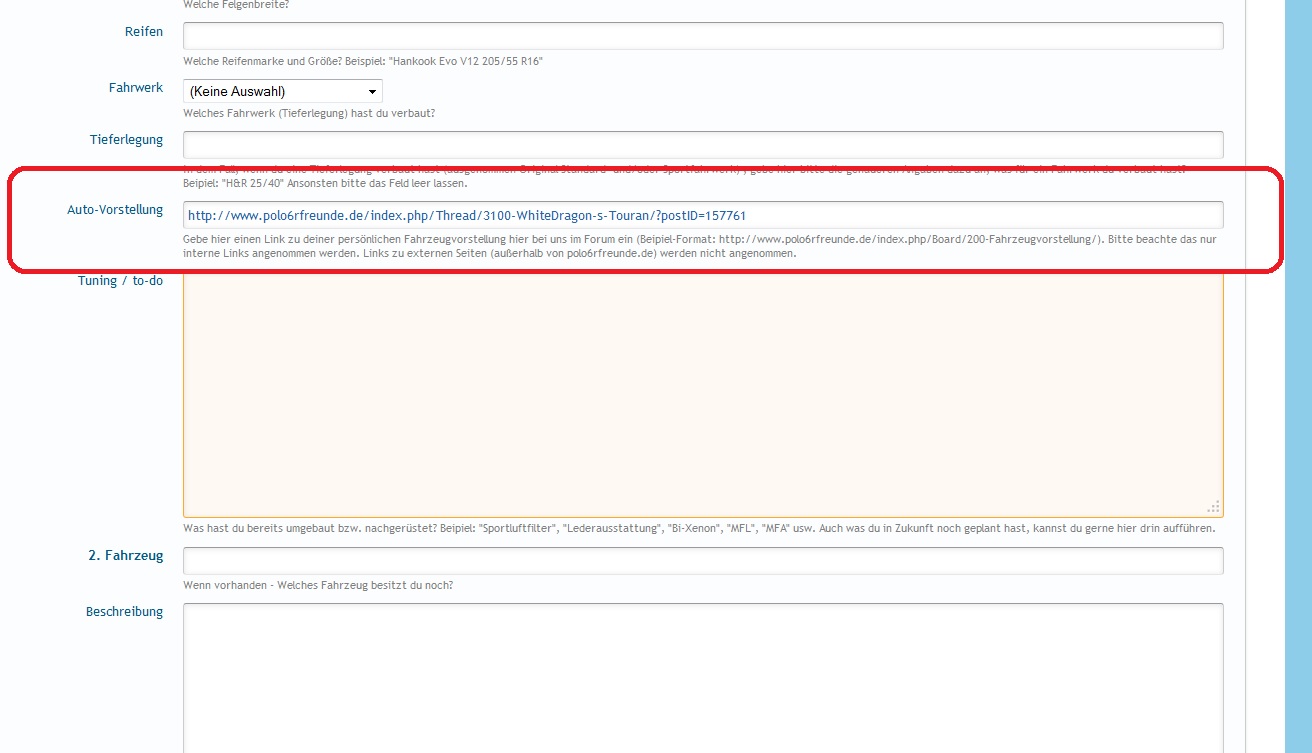Image resolution: width=1312 pixels, height=753 pixels.
Task: Click the 'Wenn vorhanden' hint under 2. Fahrzeug
Action: [318, 585]
